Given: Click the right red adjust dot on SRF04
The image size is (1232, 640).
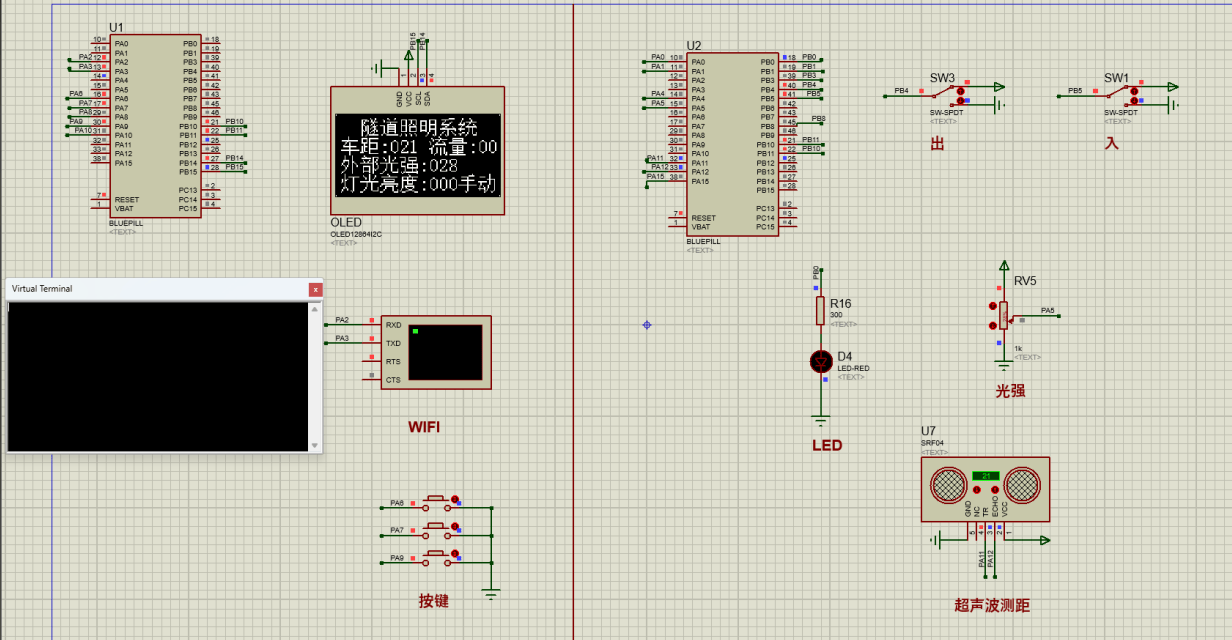Looking at the screenshot, I should pyautogui.click(x=995, y=490).
